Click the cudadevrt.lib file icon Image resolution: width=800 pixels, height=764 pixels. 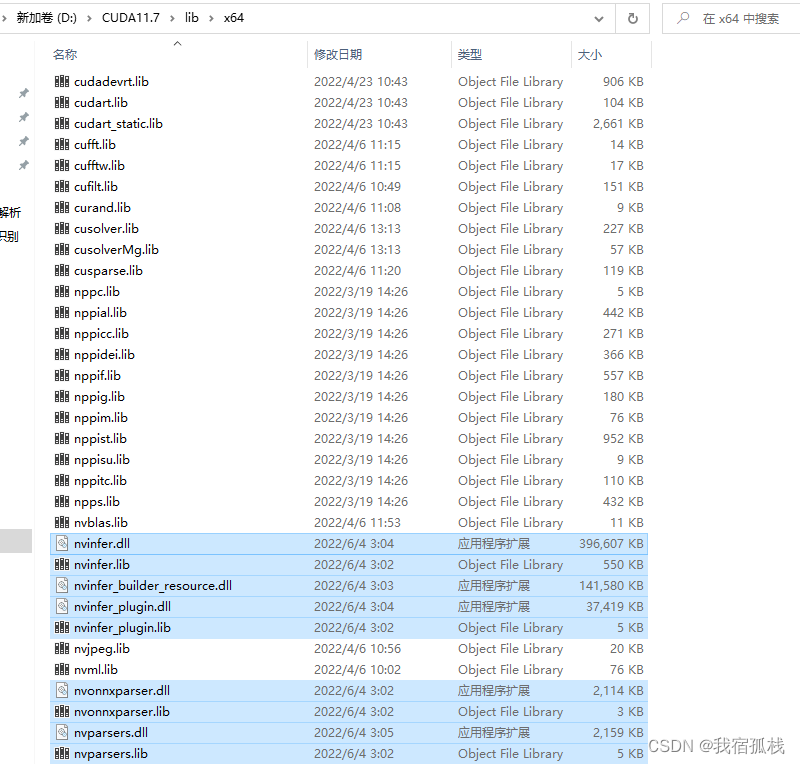62,81
